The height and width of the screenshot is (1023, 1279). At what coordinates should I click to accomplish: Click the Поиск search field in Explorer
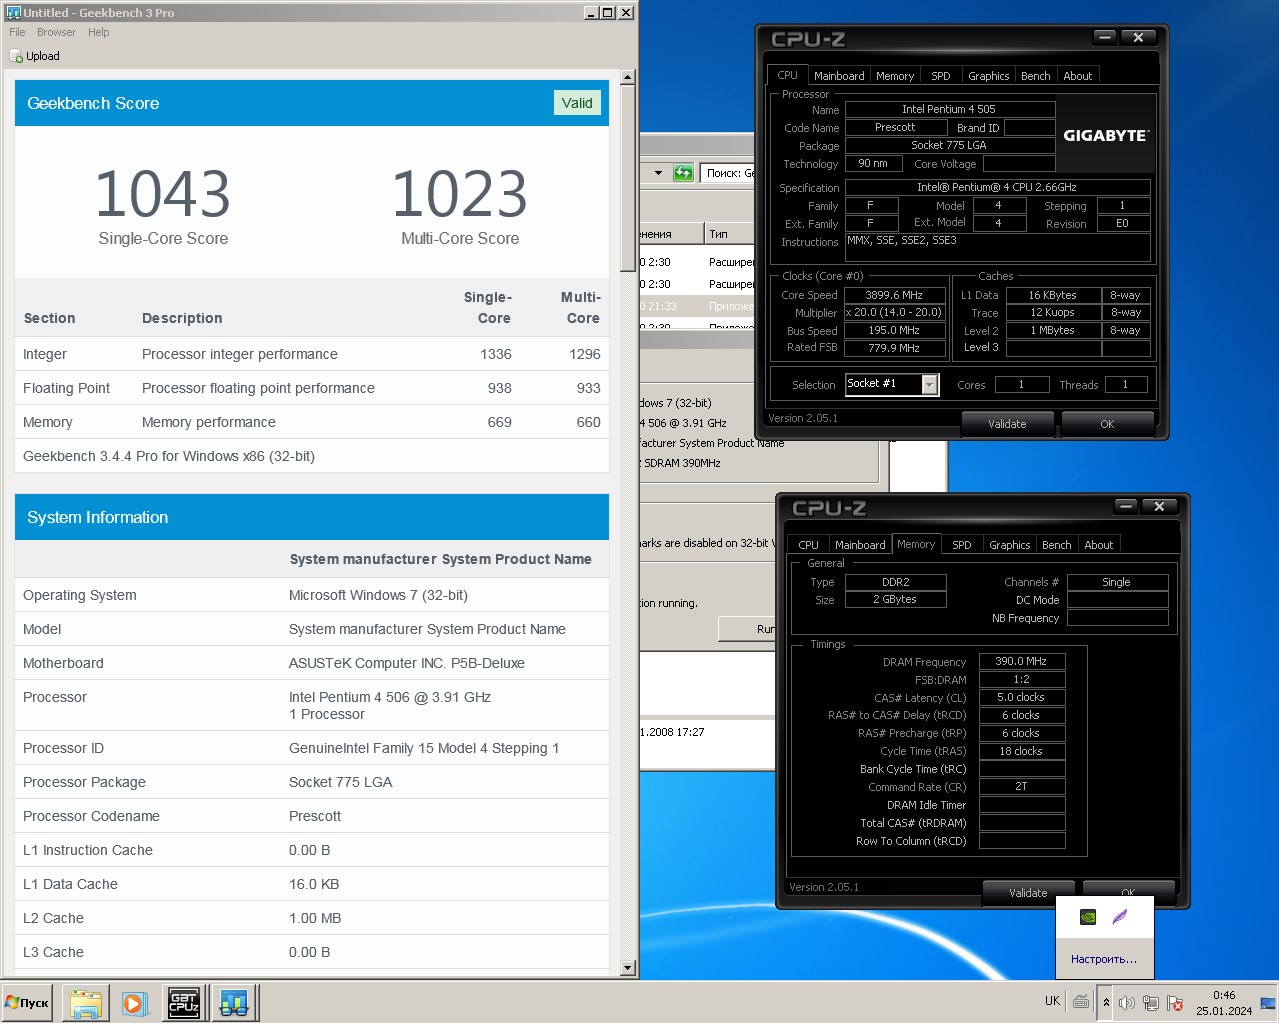click(x=727, y=173)
